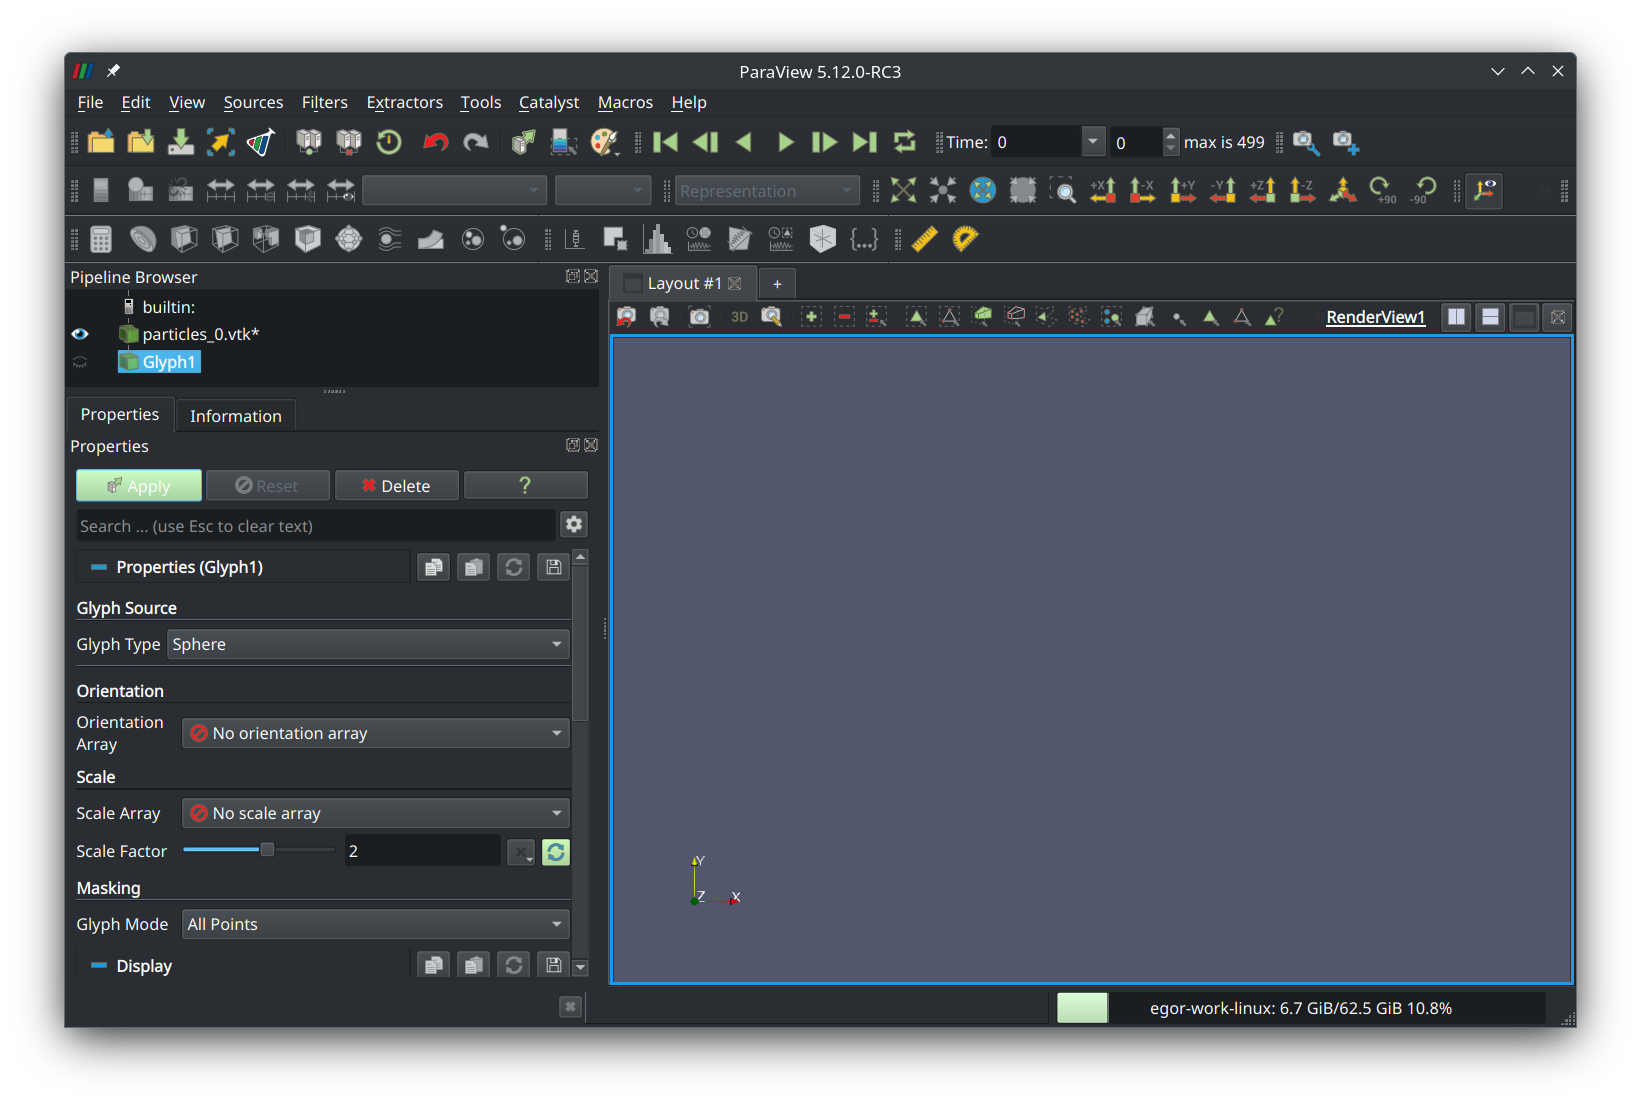Set view direction to +X
The height and width of the screenshot is (1104, 1641).
[1102, 190]
